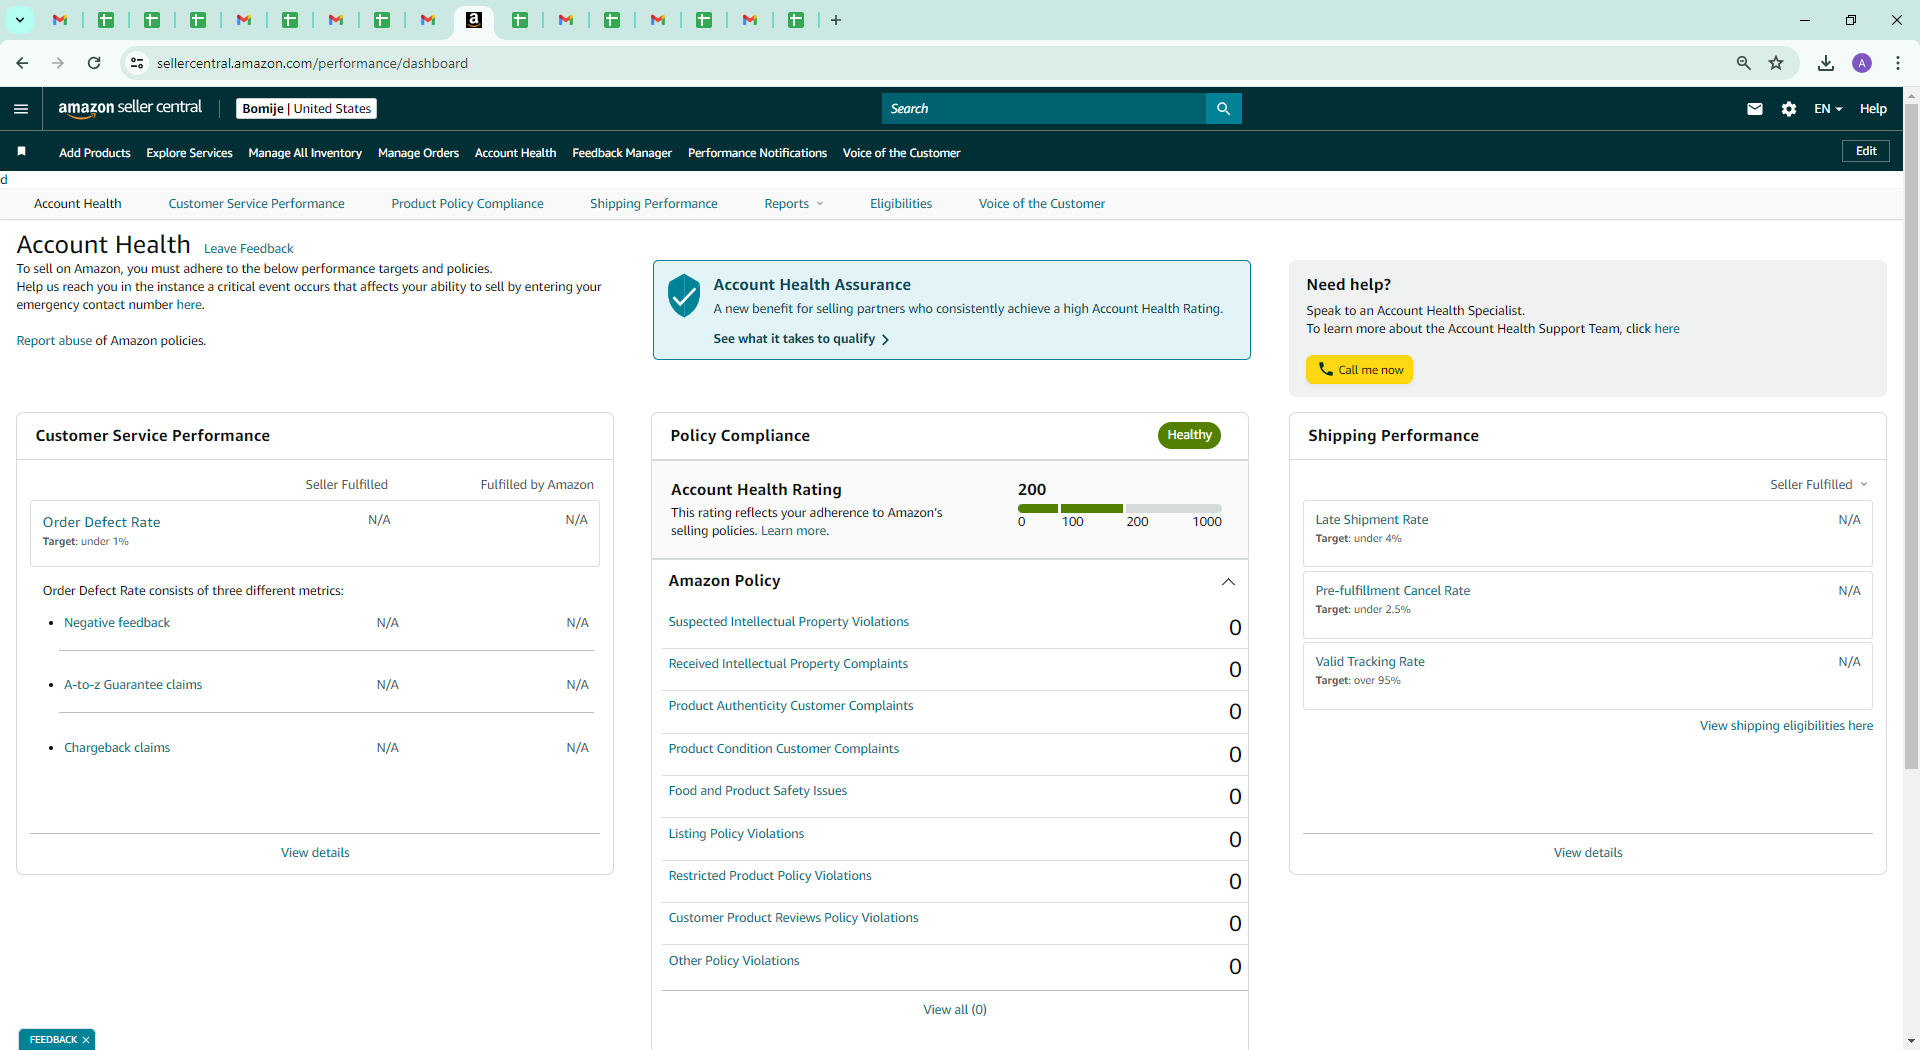
Task: Switch to Product Policy Compliance tab
Action: [x=467, y=204]
